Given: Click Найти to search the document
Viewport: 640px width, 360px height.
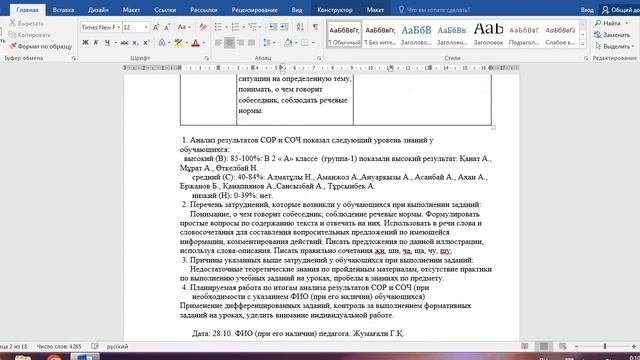Looking at the screenshot, I should pos(611,23).
